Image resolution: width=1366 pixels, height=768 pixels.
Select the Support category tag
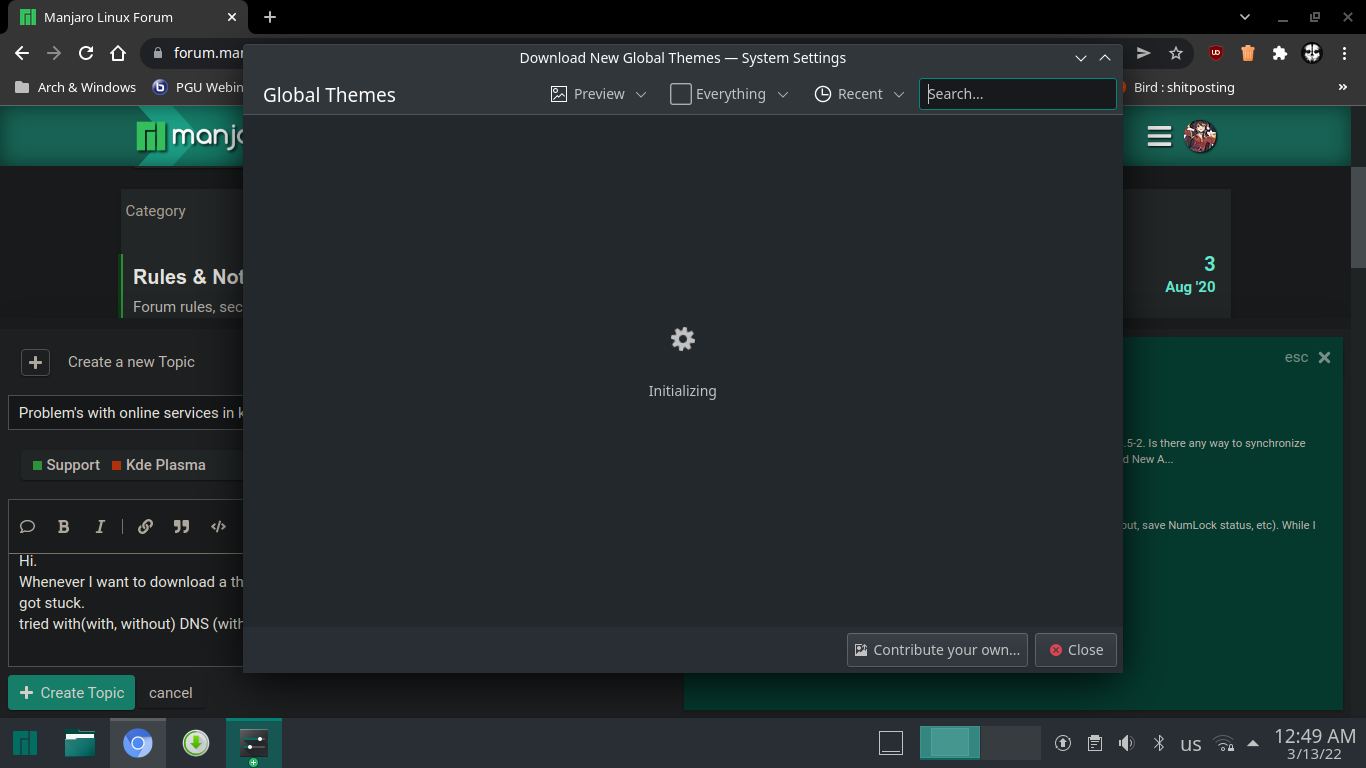pos(66,465)
